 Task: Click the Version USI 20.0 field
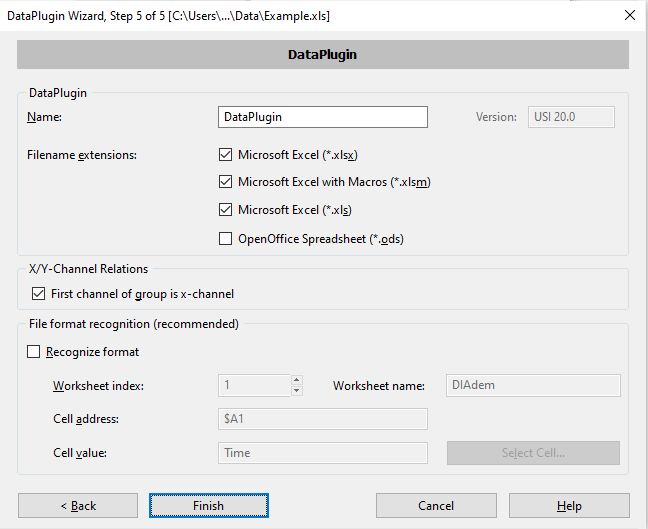click(571, 117)
